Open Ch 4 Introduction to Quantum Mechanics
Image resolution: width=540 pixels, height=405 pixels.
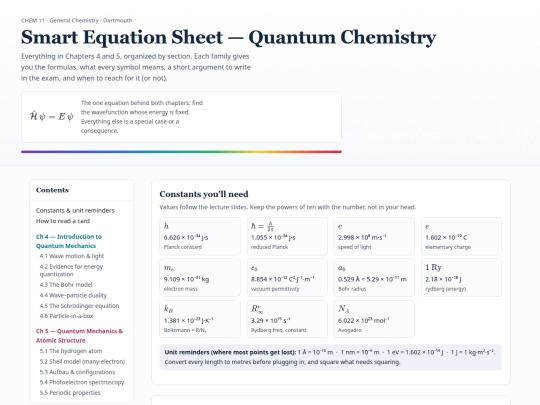pyautogui.click(x=69, y=241)
